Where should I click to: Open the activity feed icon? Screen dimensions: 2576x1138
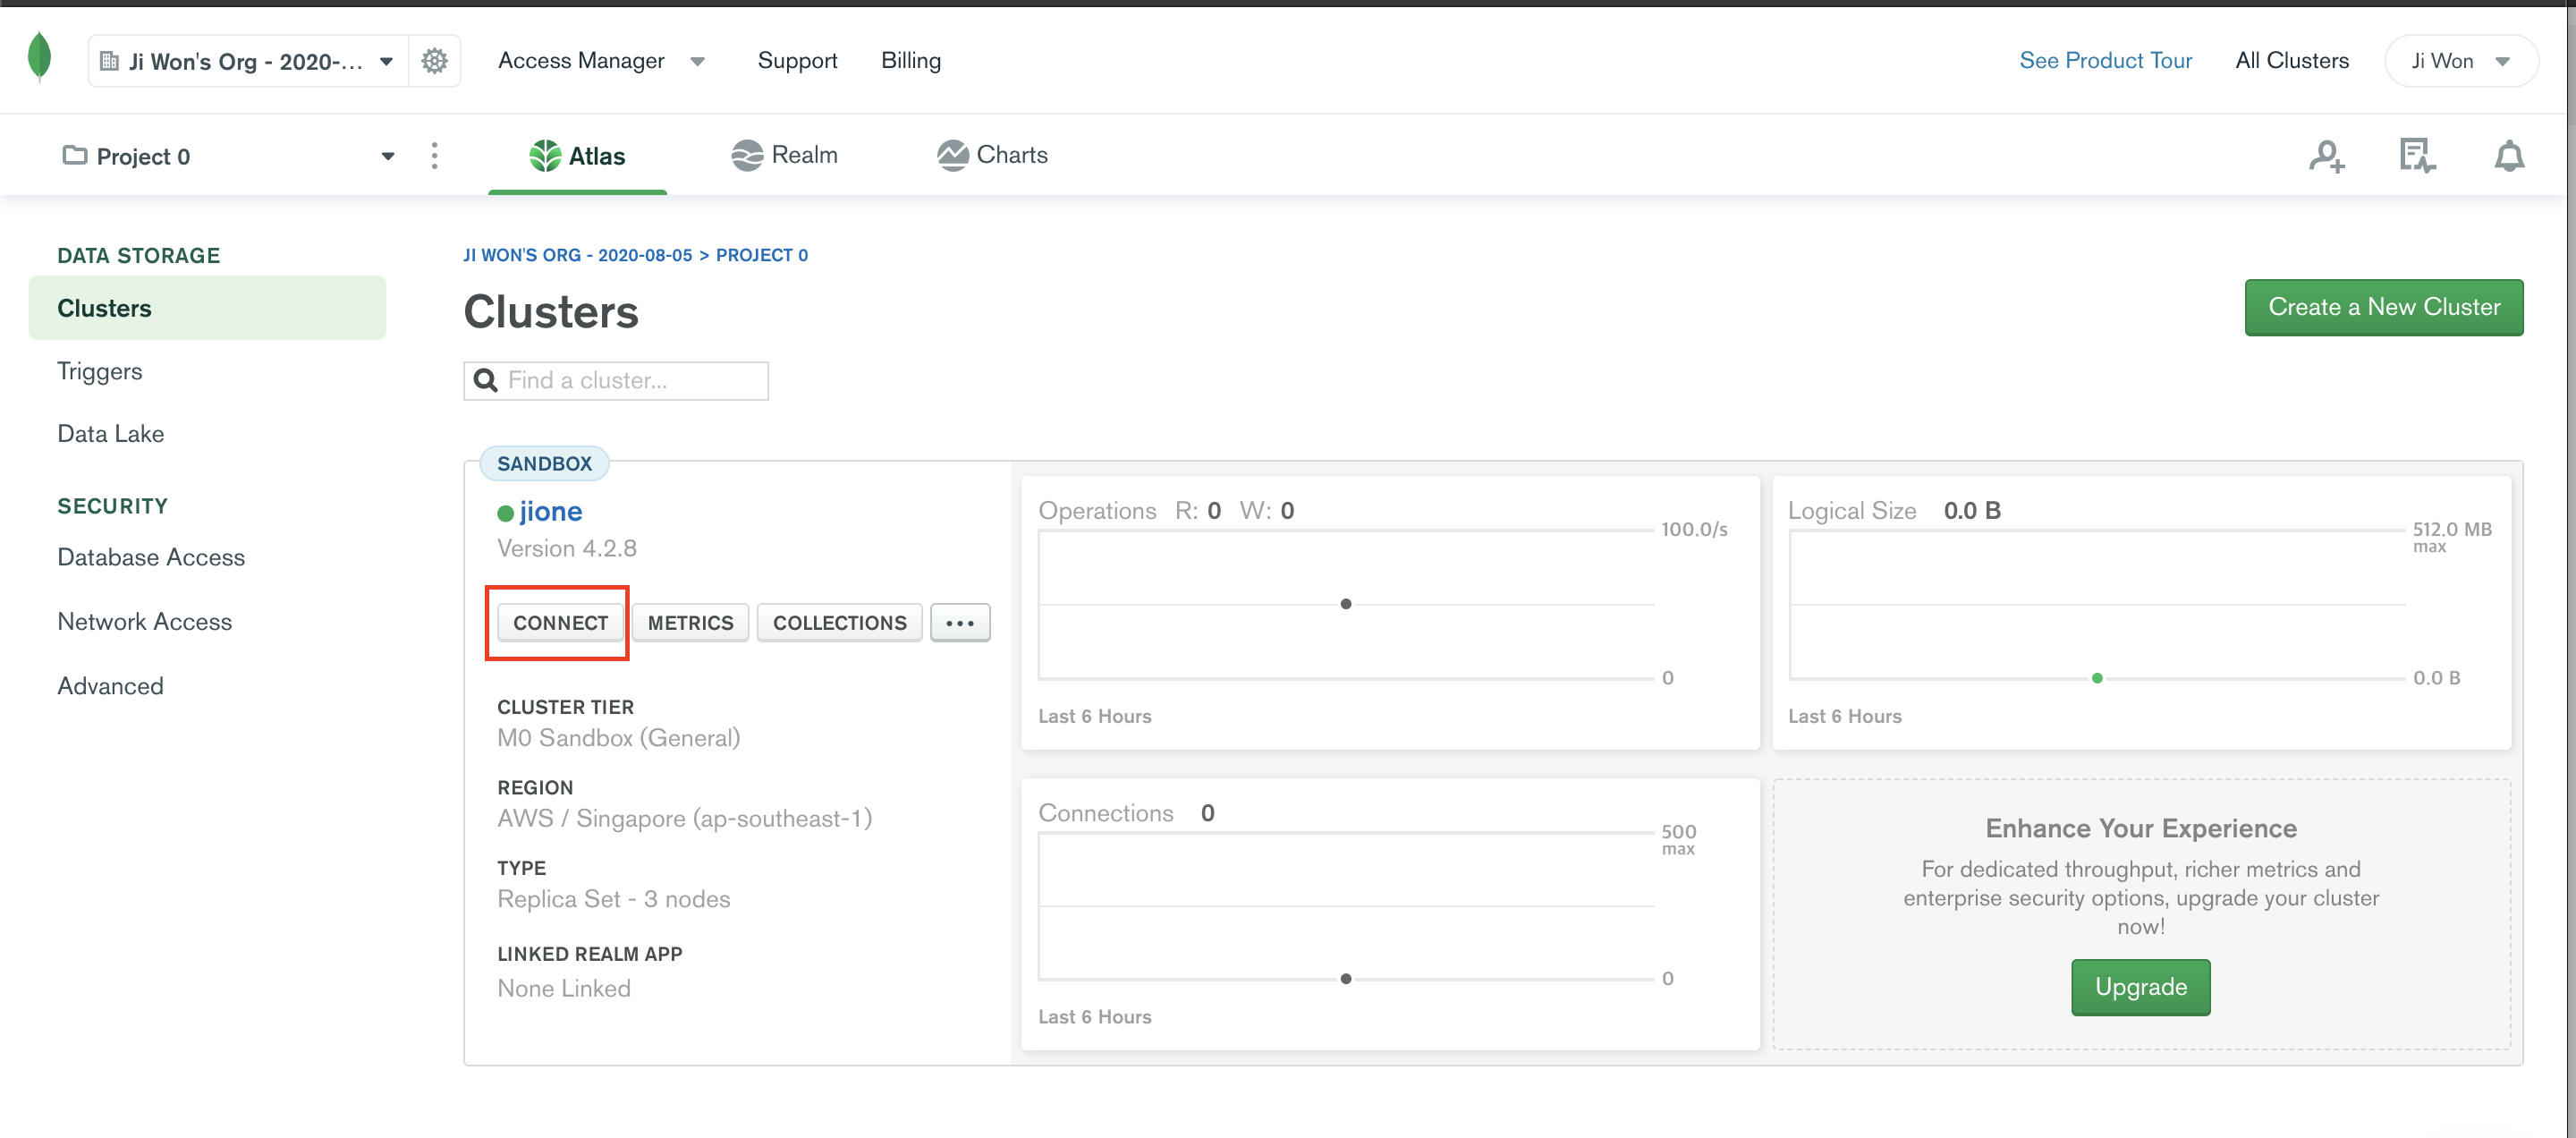pyautogui.click(x=2417, y=156)
